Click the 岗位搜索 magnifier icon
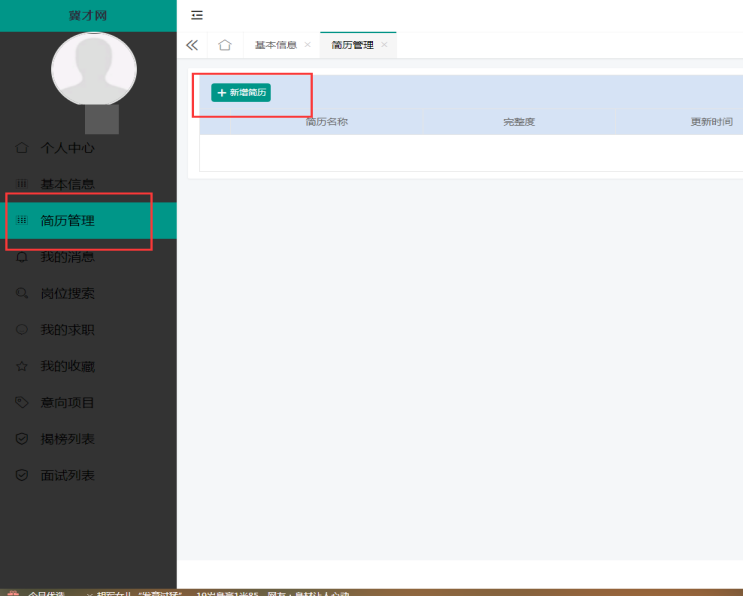 pos(22,294)
